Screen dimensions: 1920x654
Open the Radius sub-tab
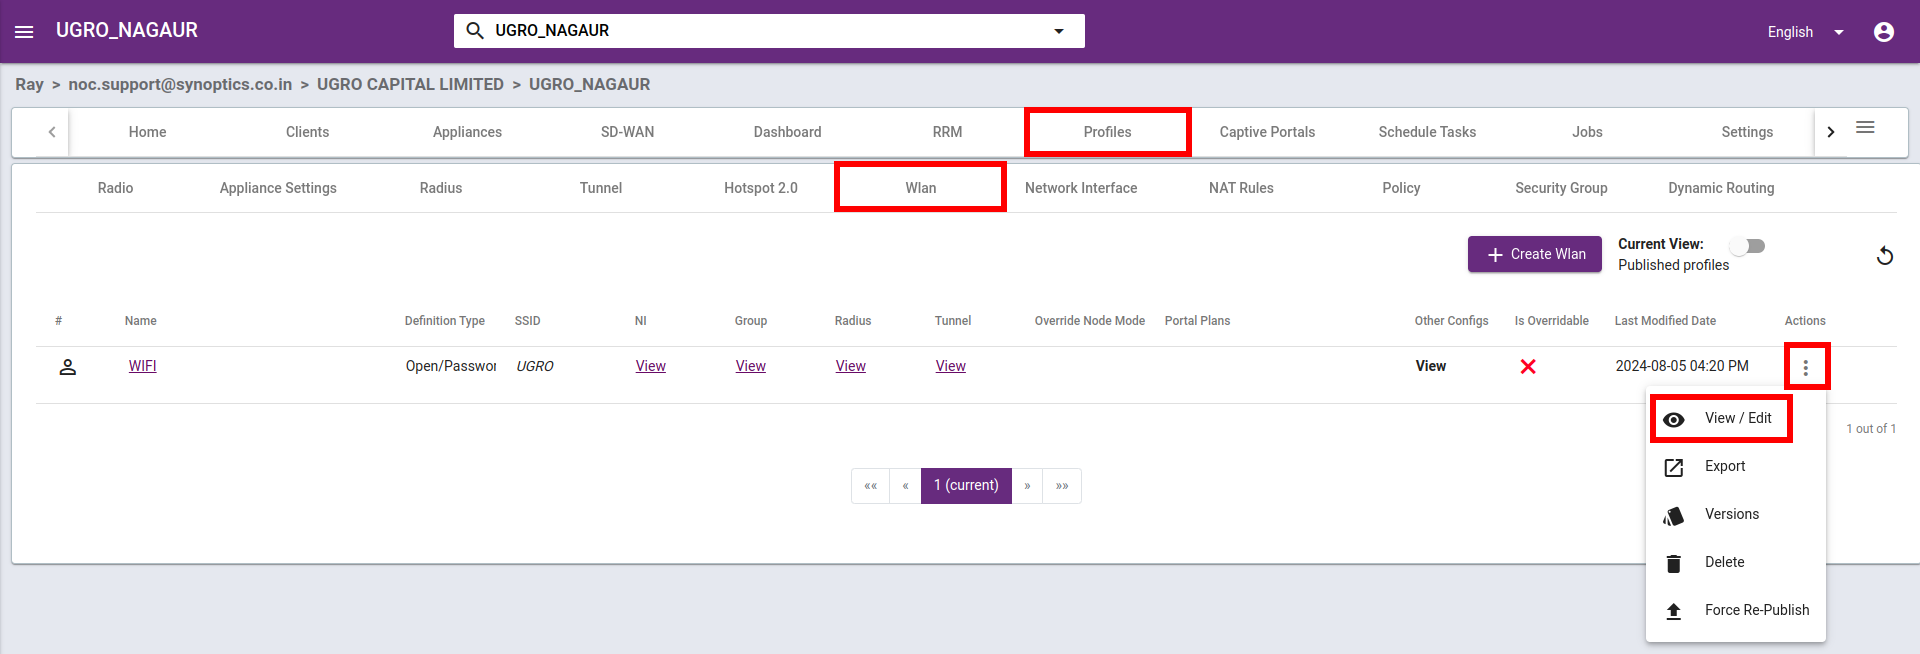pyautogui.click(x=441, y=188)
